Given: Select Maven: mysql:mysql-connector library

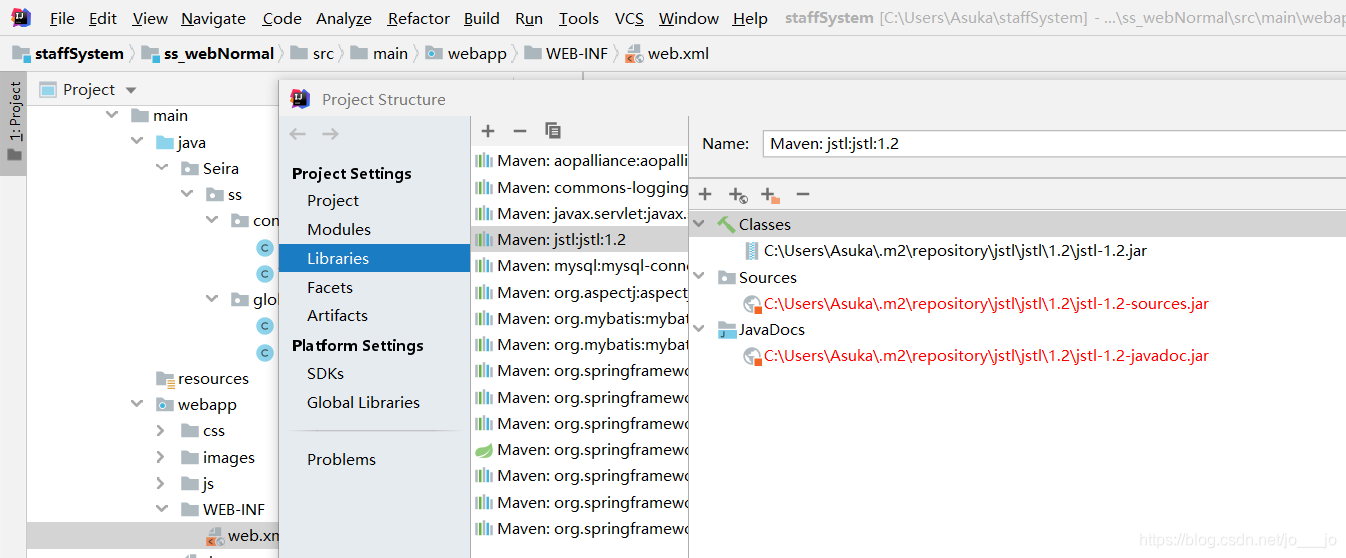Looking at the screenshot, I should click(x=580, y=265).
